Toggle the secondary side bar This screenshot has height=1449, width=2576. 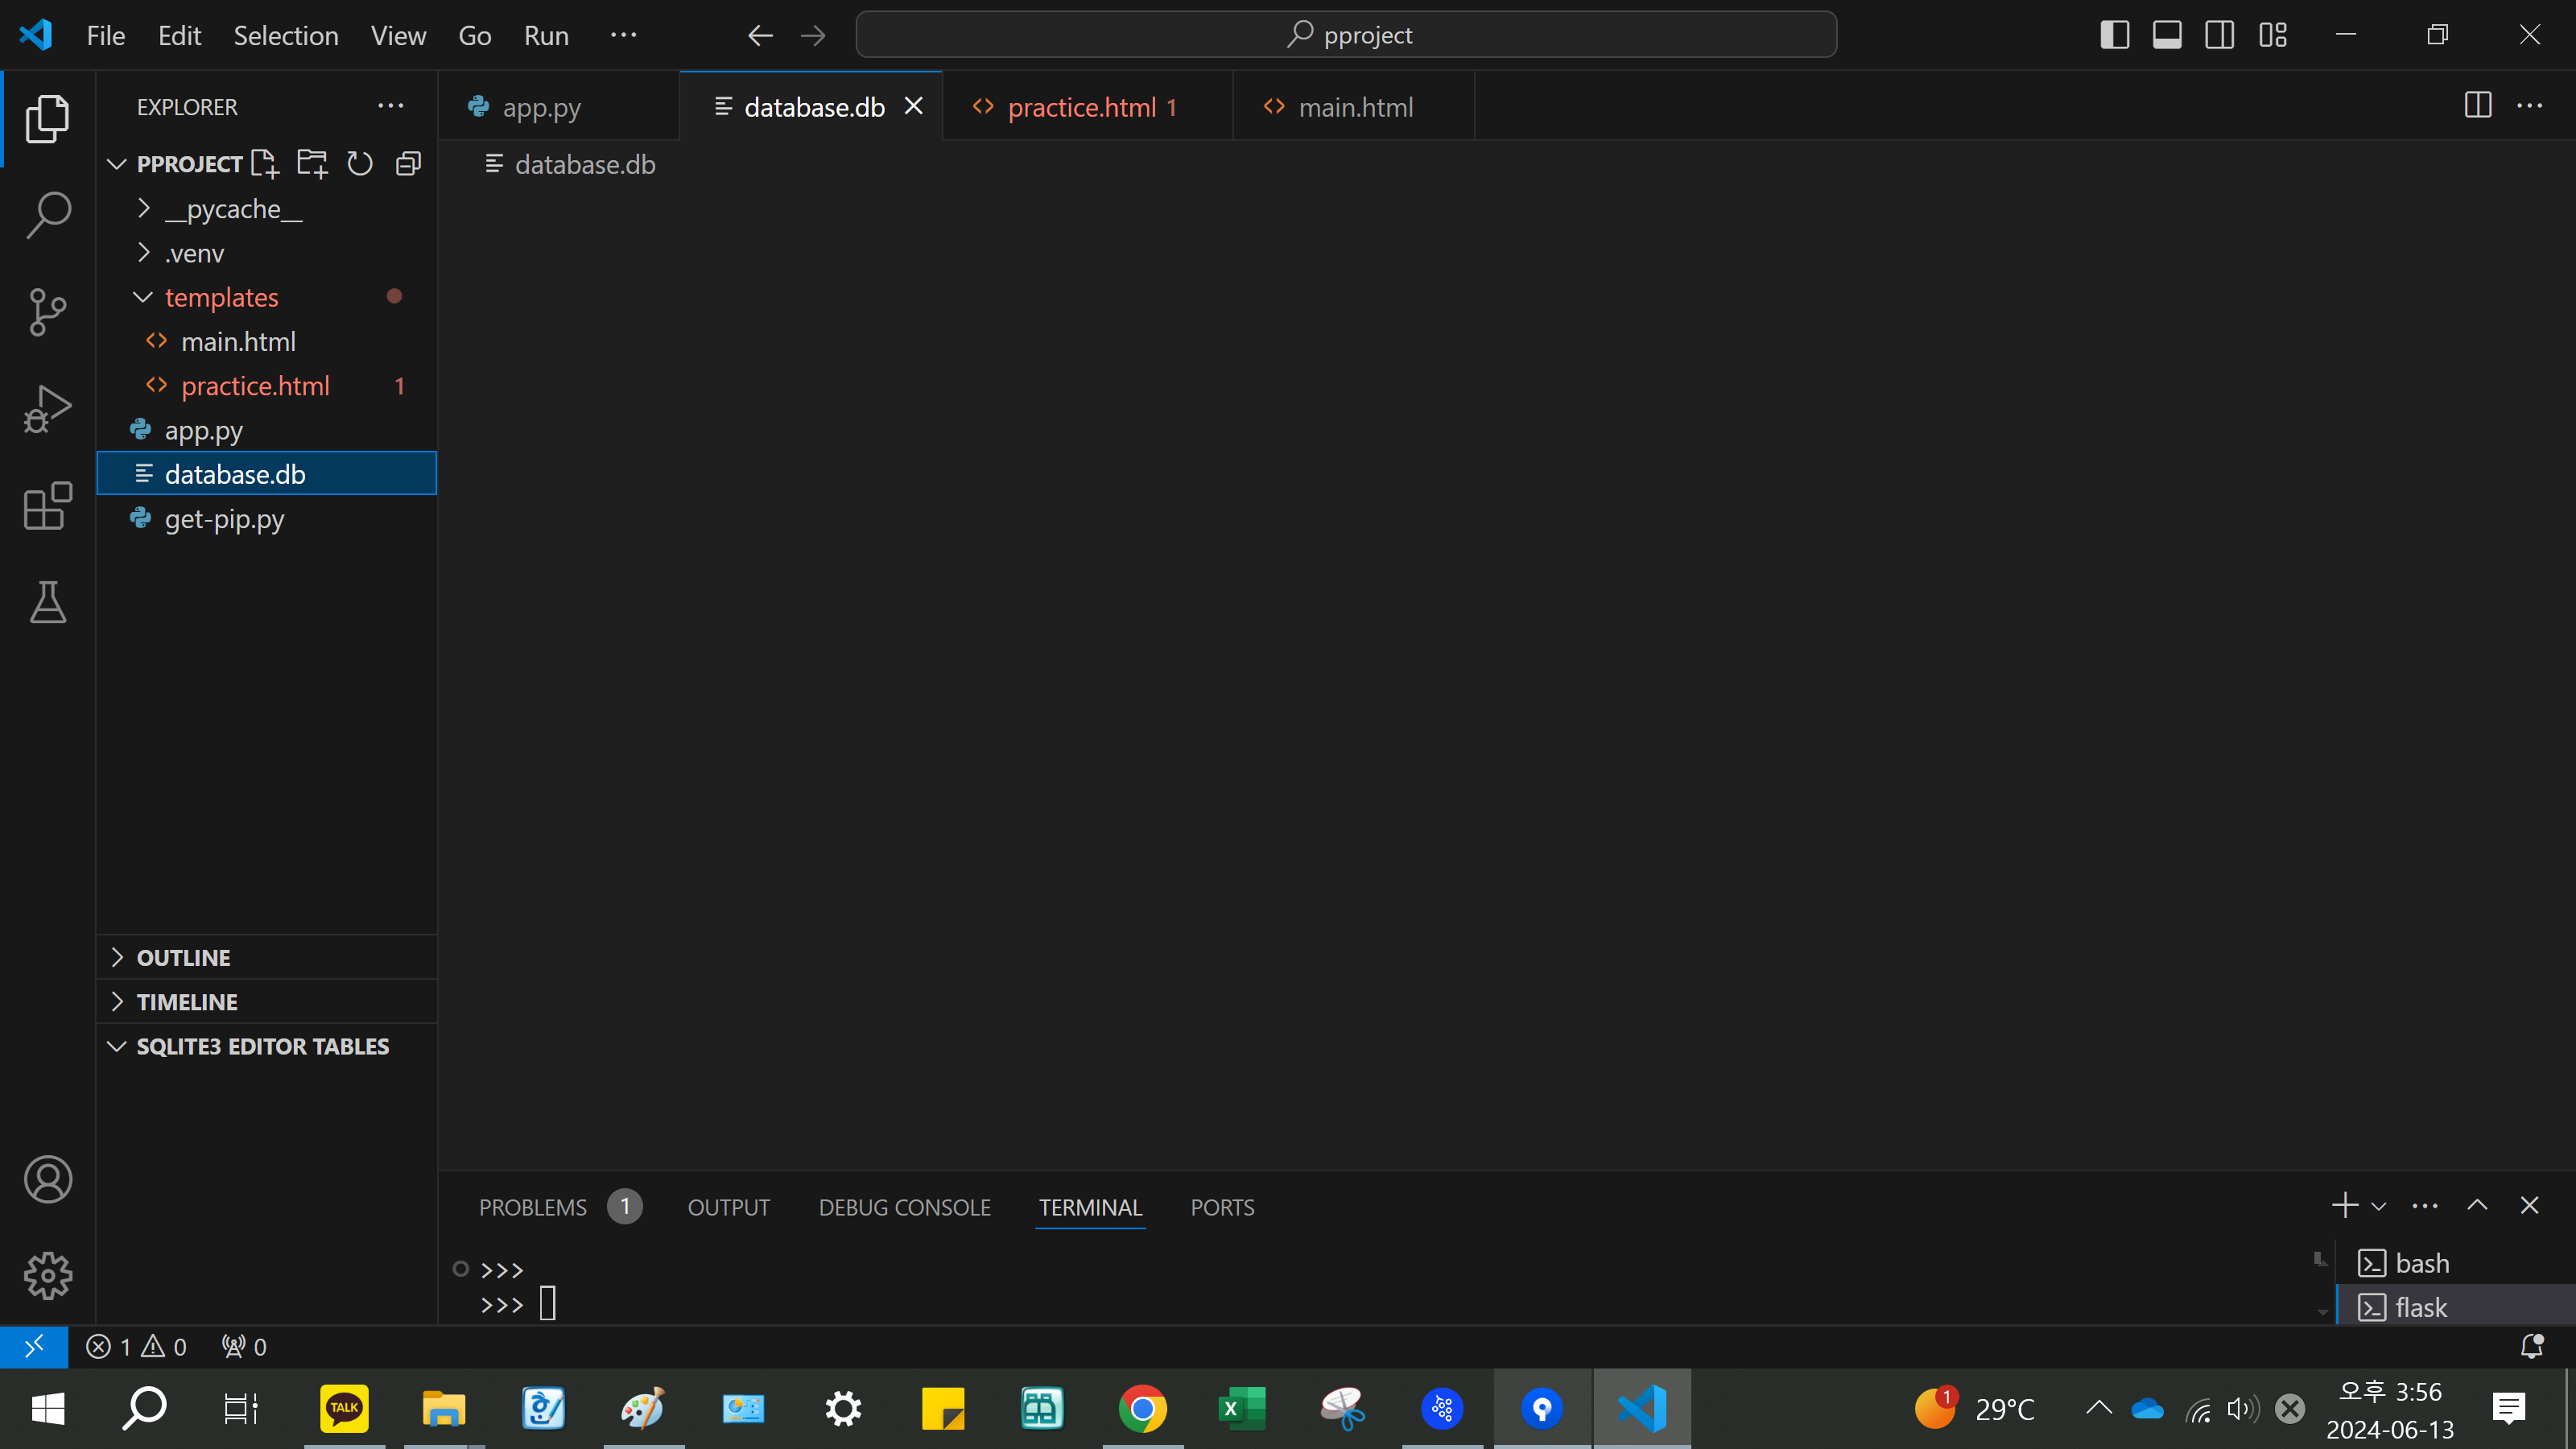coord(2220,35)
